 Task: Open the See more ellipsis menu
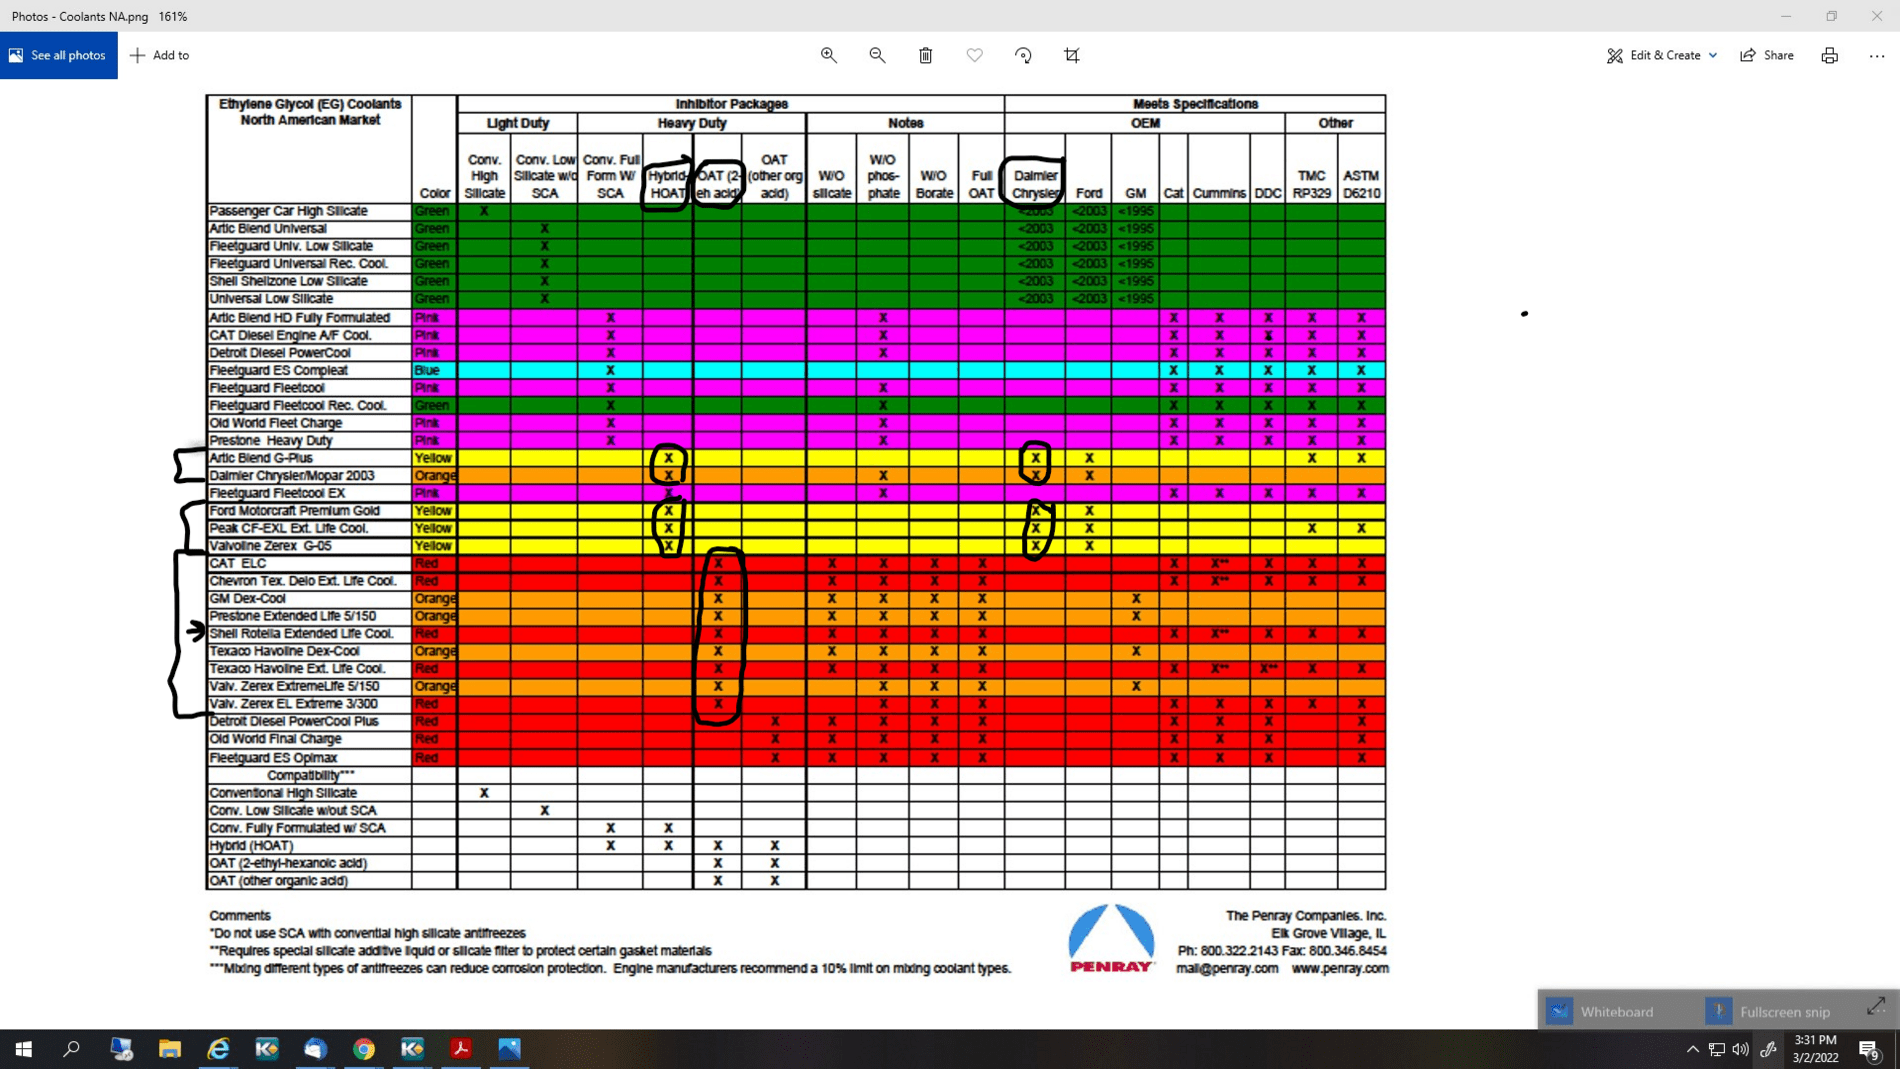click(x=1876, y=55)
